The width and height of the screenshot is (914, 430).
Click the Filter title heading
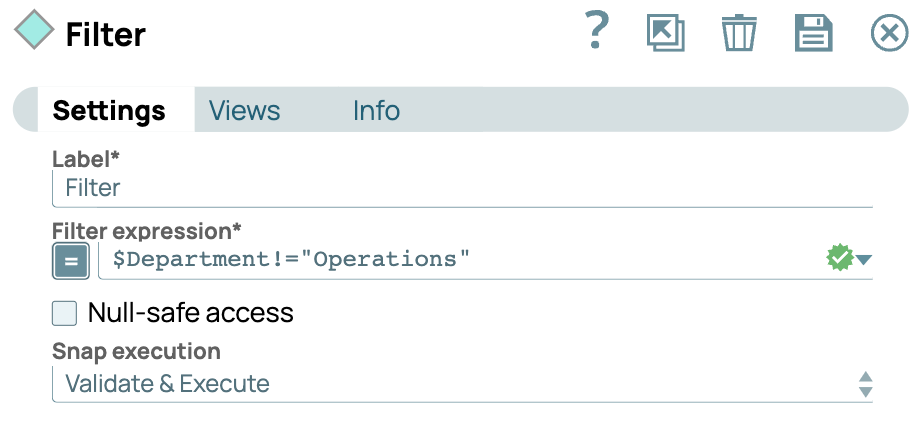pyautogui.click(x=106, y=35)
